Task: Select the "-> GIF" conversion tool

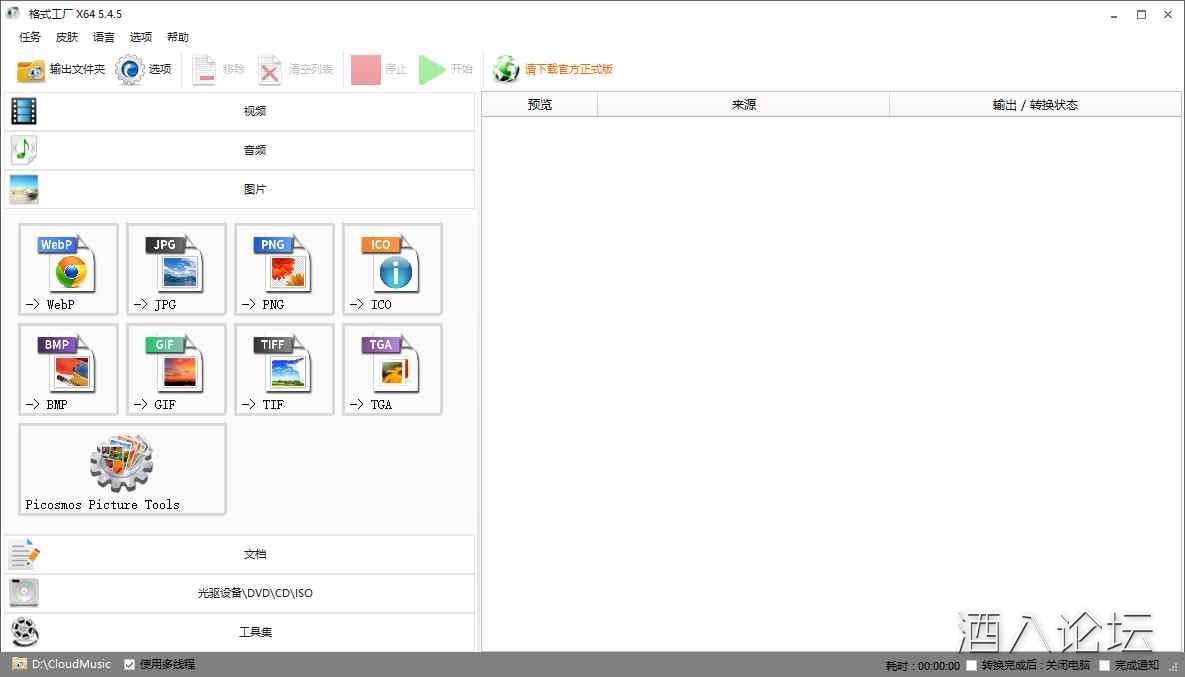Action: [176, 369]
